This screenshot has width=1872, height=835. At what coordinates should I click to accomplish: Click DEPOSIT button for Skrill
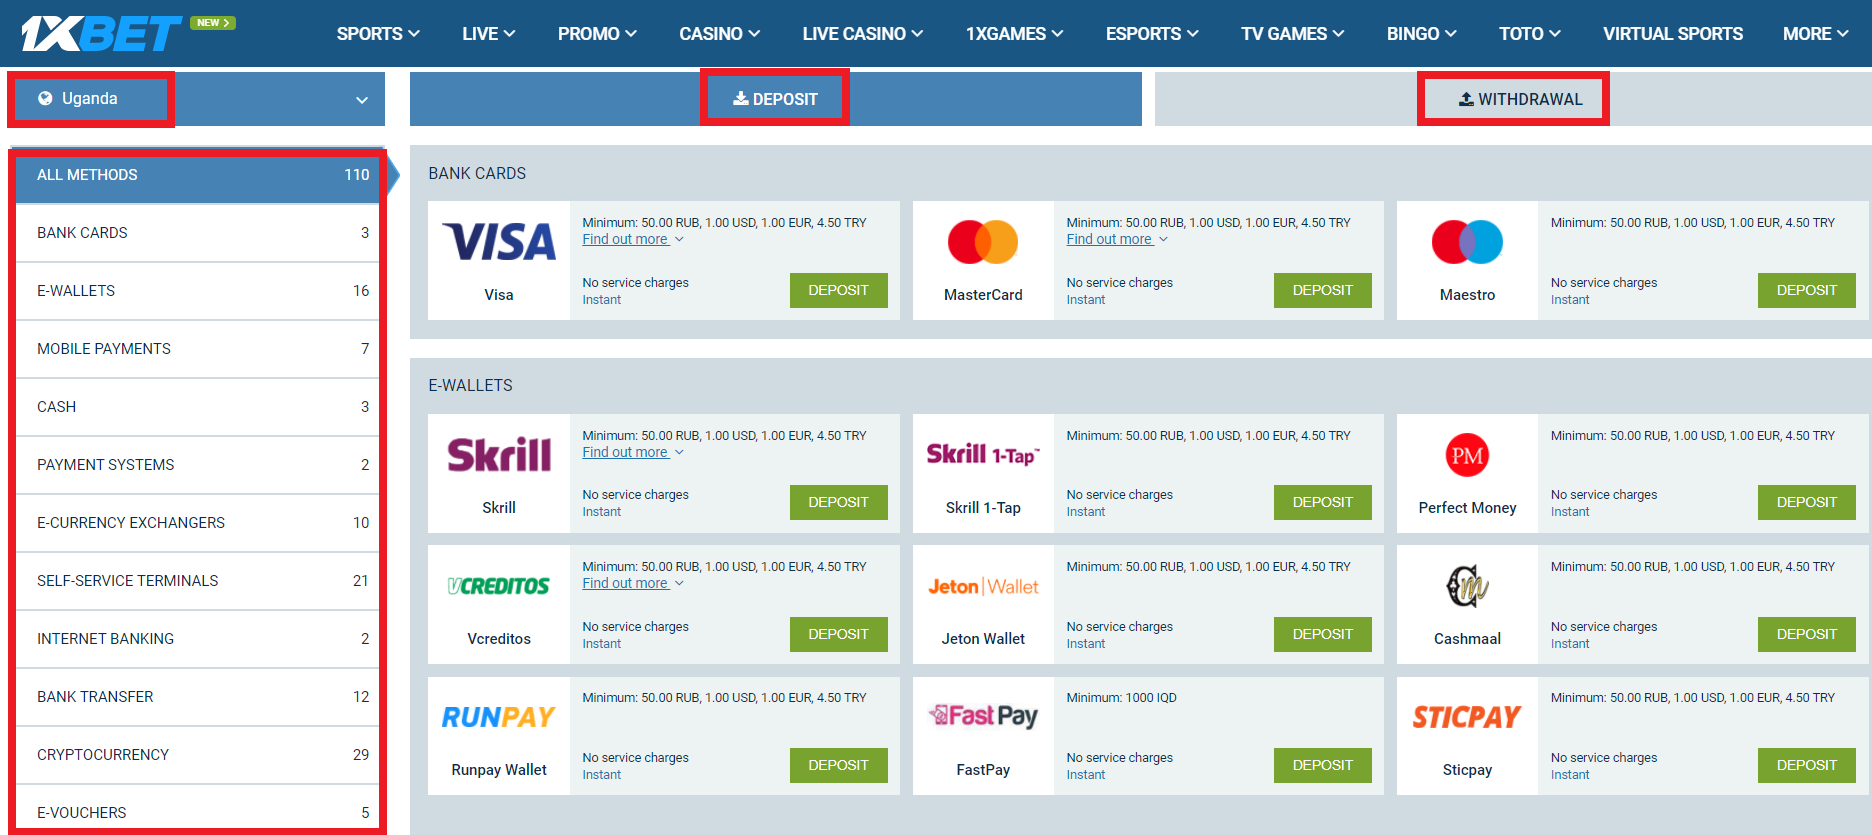[x=838, y=502]
